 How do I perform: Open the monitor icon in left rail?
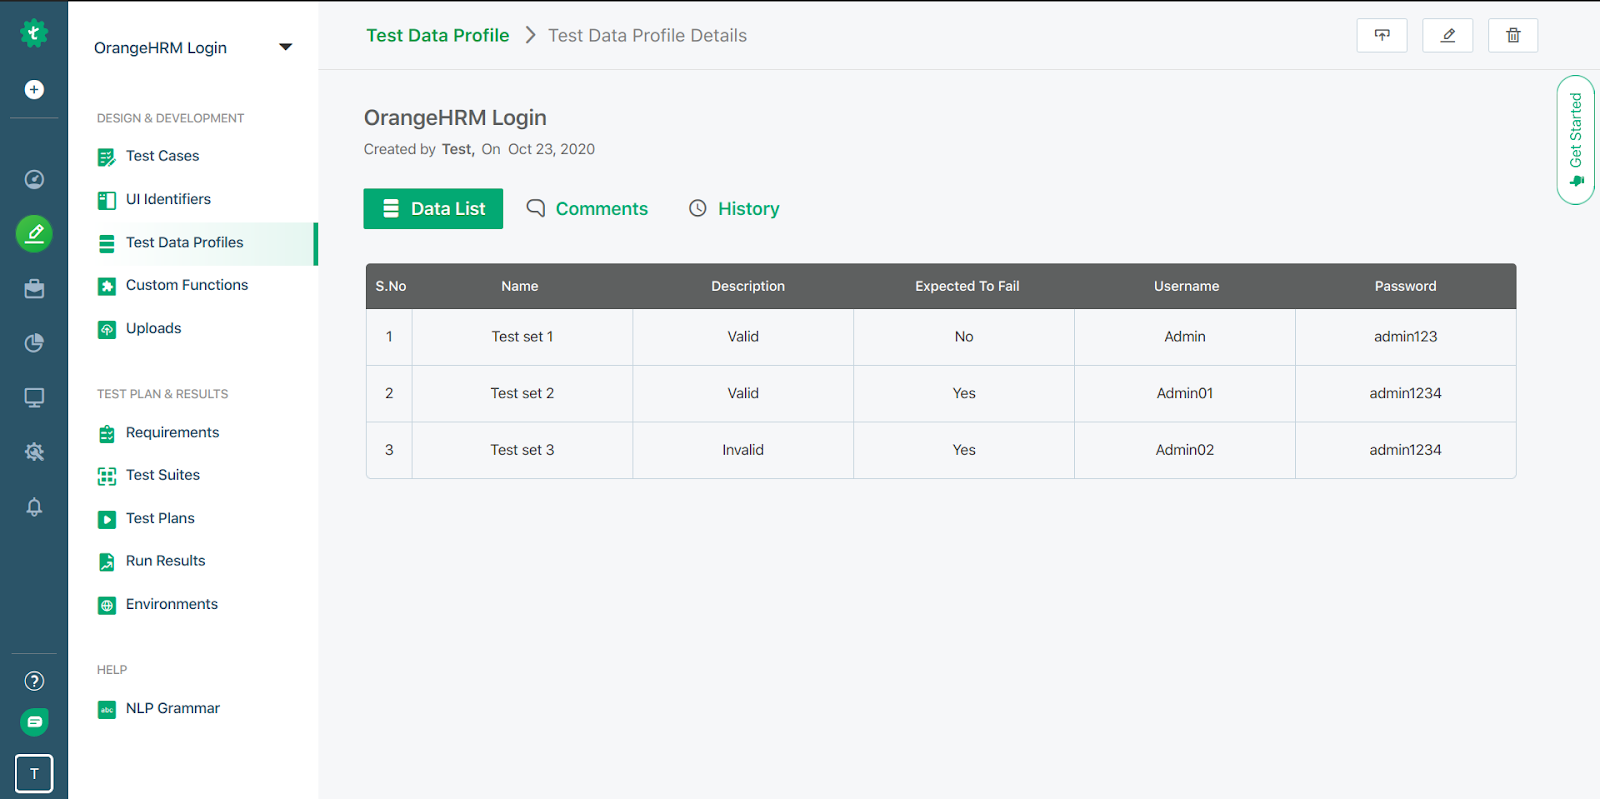tap(34, 398)
